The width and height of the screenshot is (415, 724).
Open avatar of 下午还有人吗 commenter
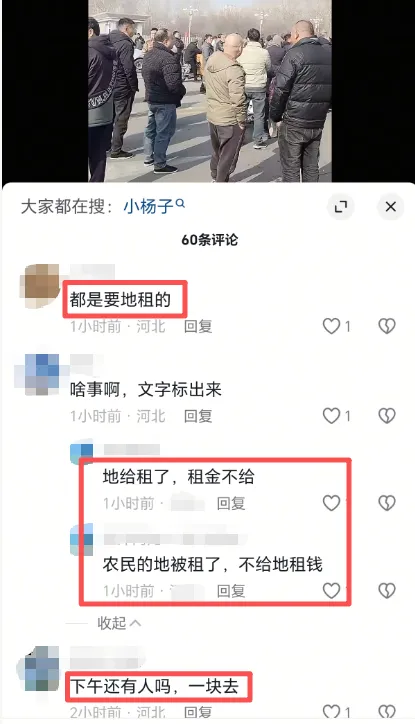[39, 669]
